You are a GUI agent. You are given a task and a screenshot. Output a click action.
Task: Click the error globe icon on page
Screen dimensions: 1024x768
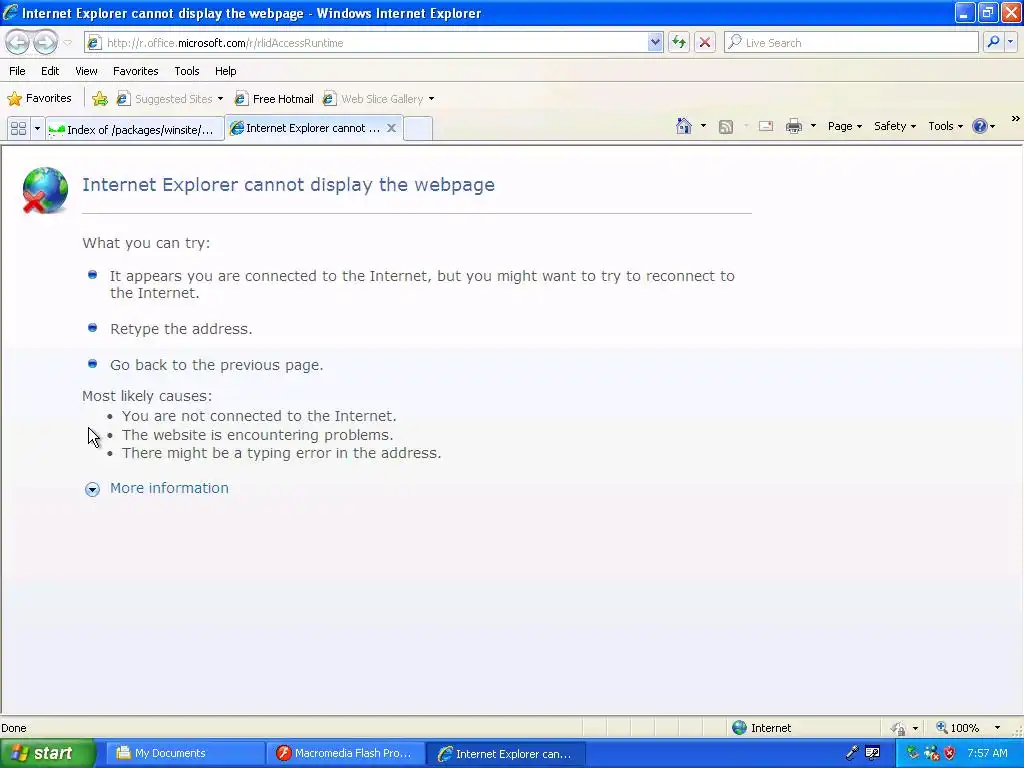coord(44,190)
